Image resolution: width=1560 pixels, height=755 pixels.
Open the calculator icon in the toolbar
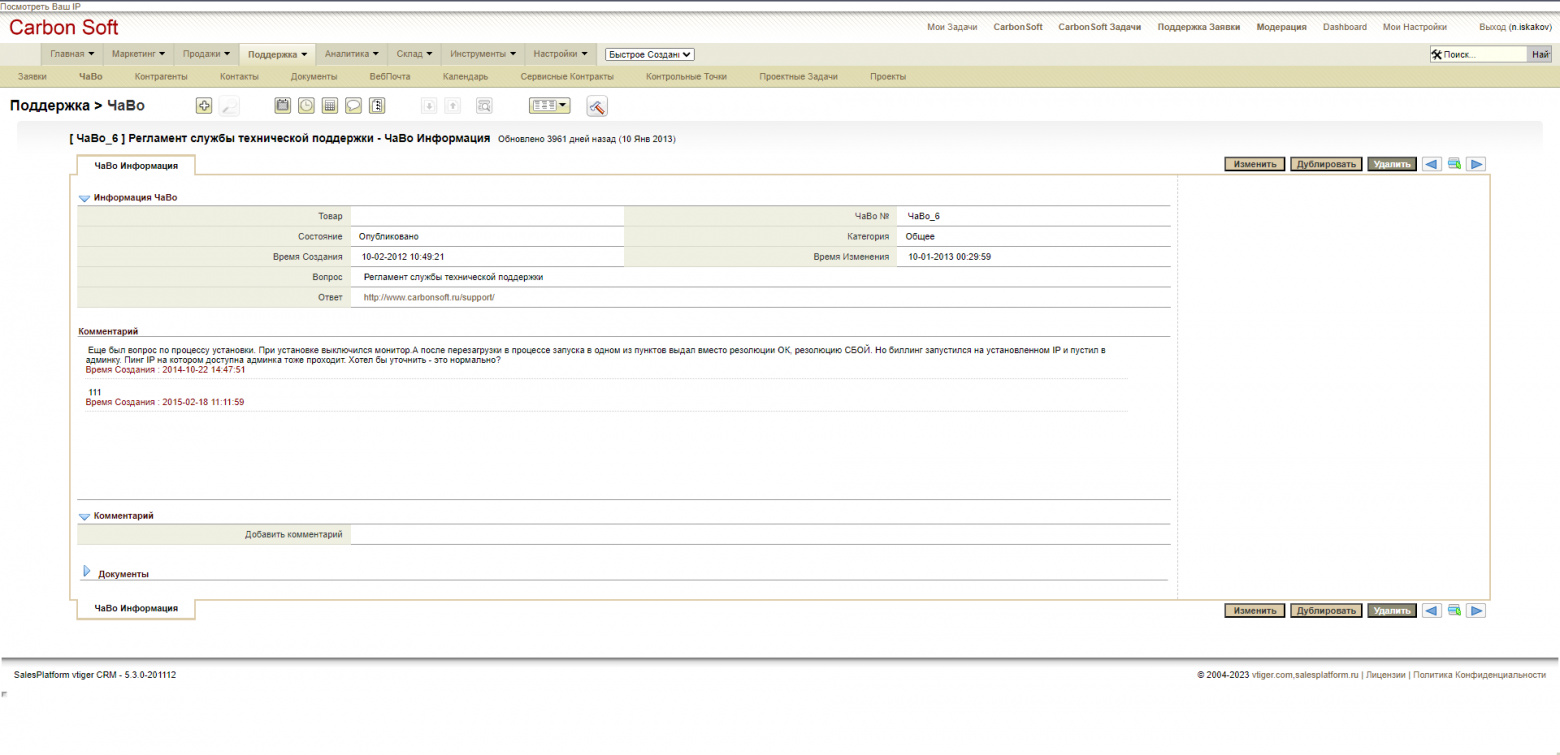tap(329, 105)
